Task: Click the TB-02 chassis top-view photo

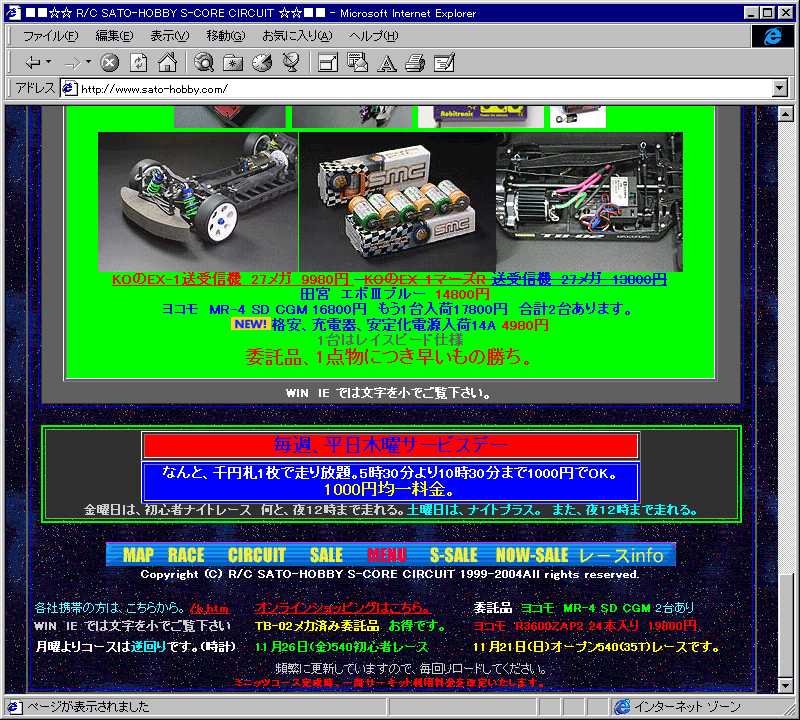Action: (x=589, y=202)
